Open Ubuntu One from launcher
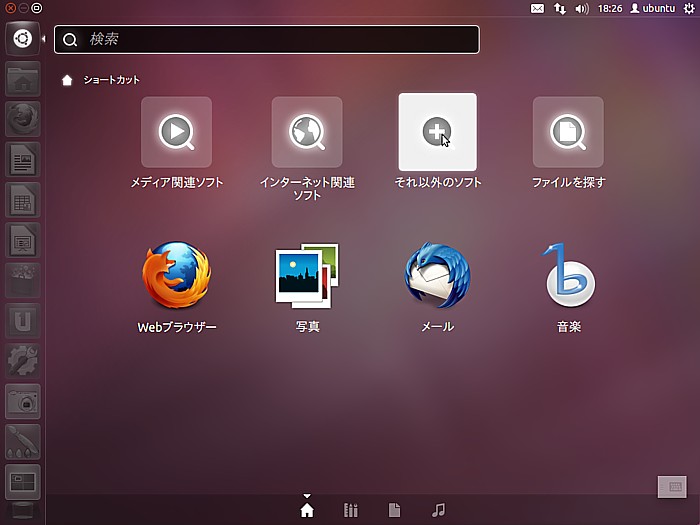 point(23,321)
